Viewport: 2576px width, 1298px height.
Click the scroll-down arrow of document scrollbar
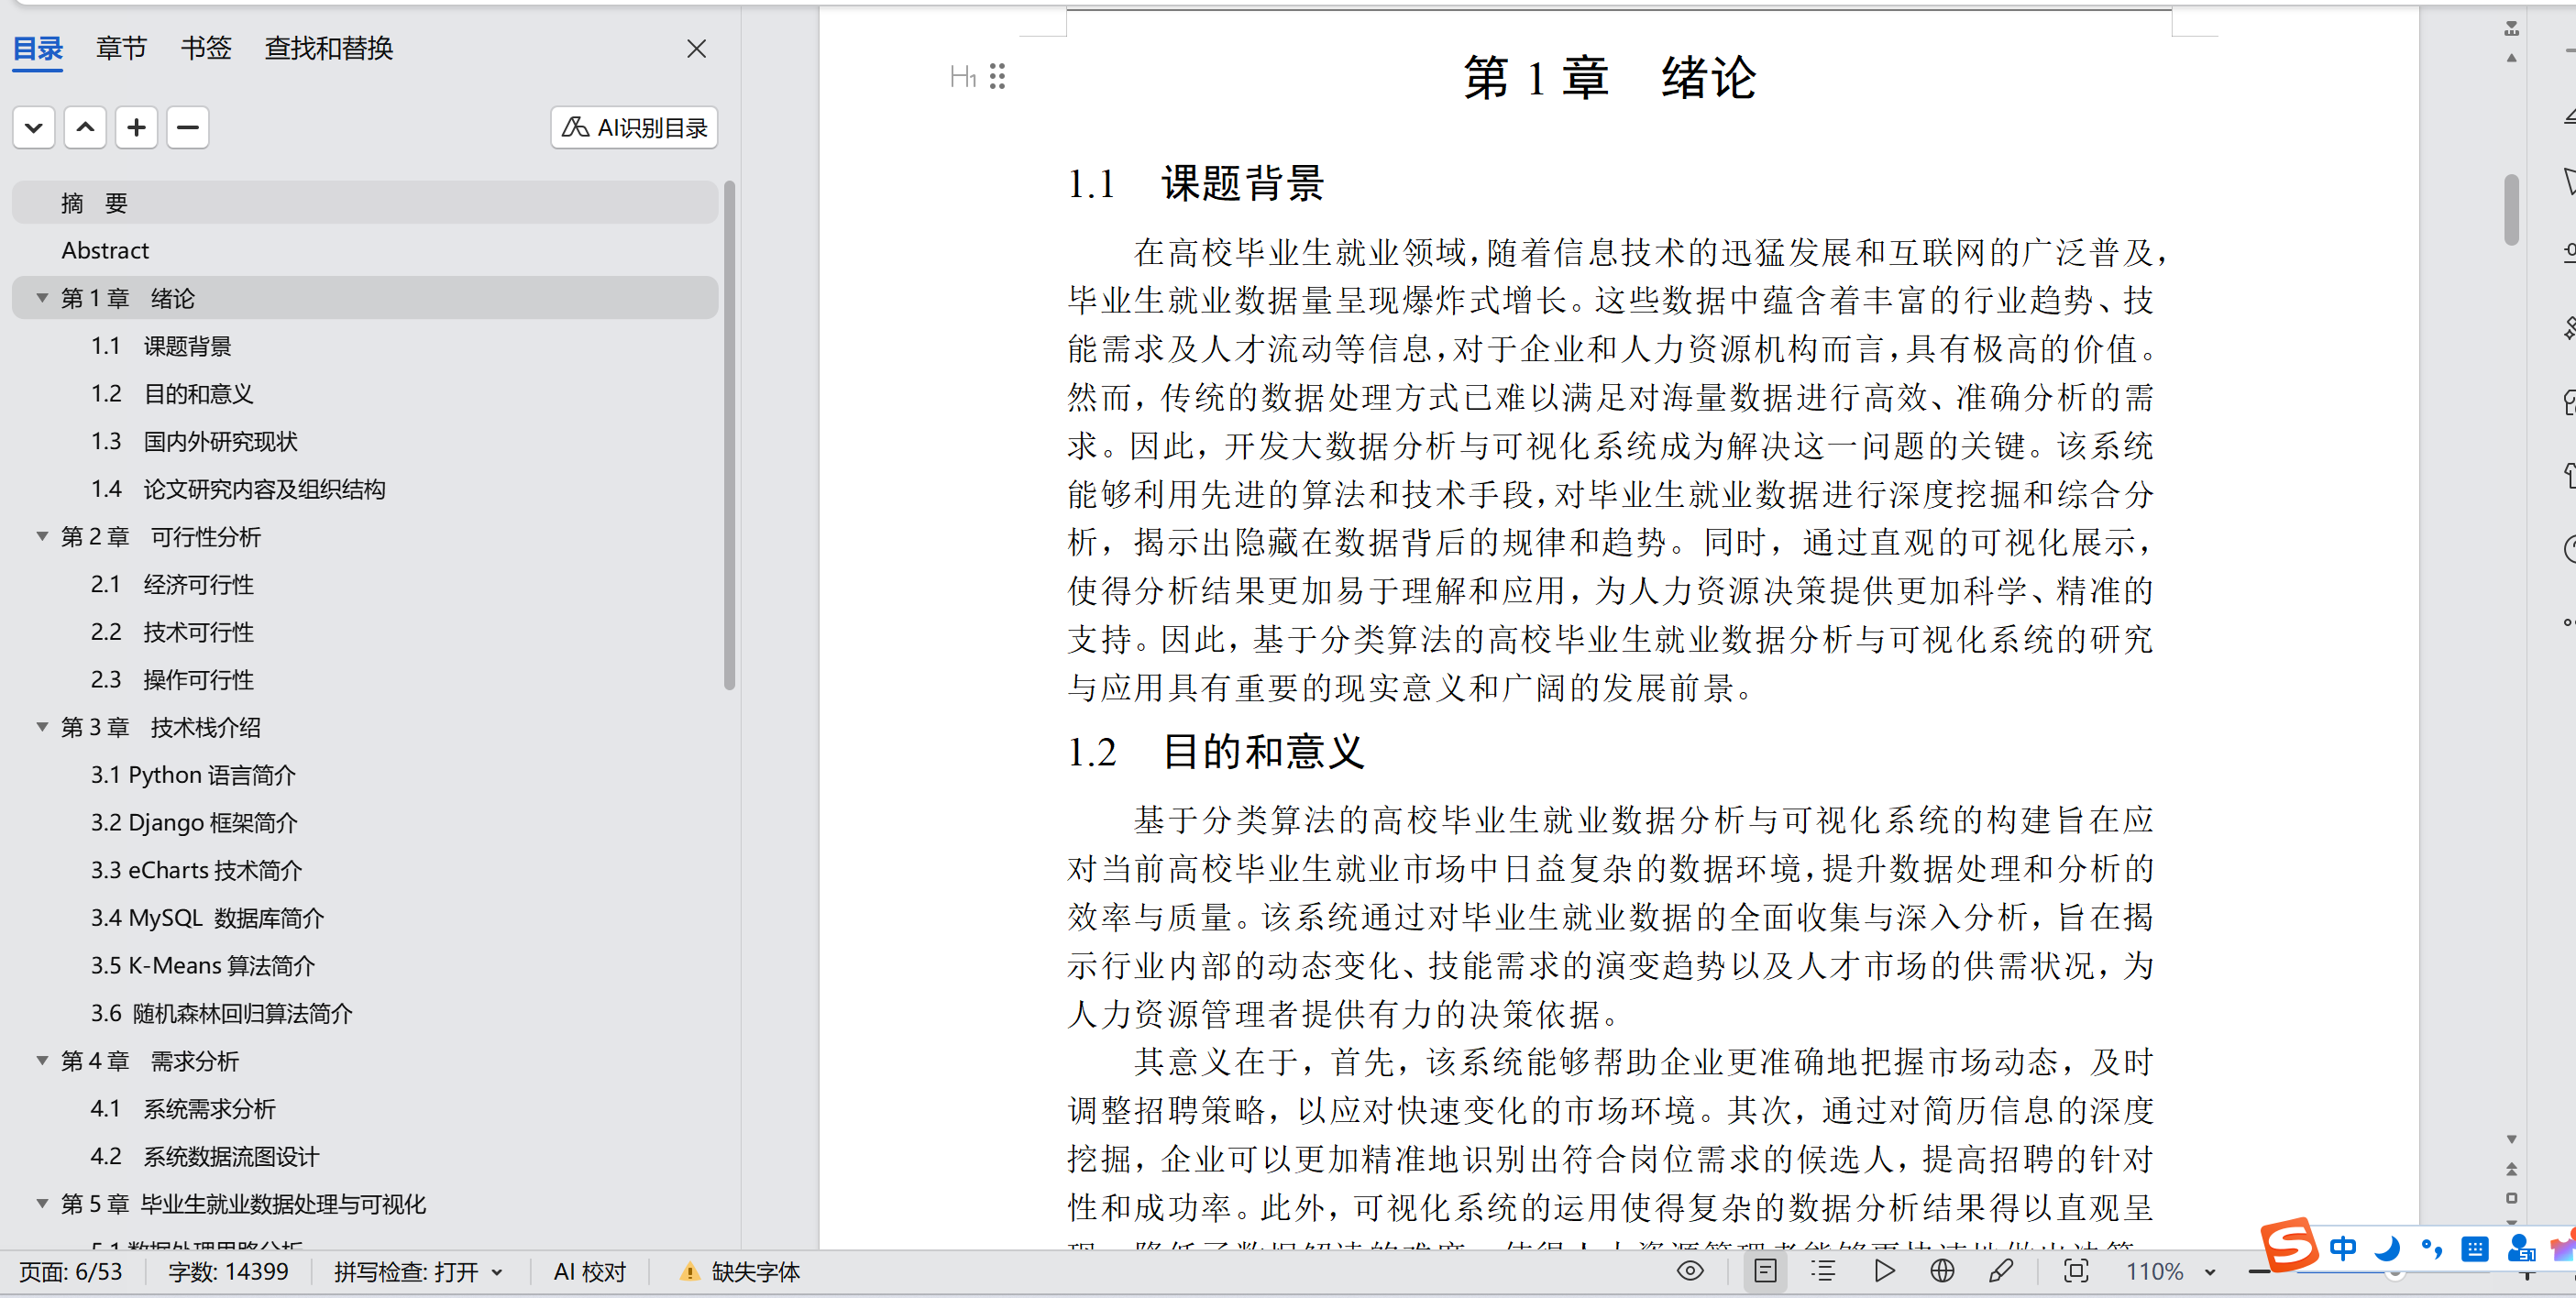(x=2511, y=1139)
